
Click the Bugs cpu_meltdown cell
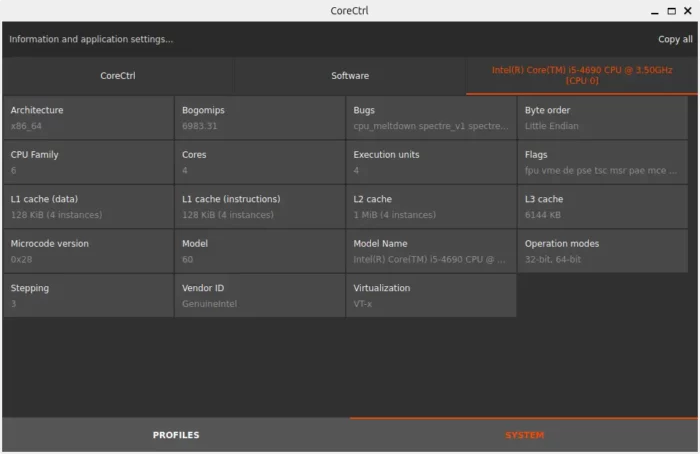pos(431,118)
